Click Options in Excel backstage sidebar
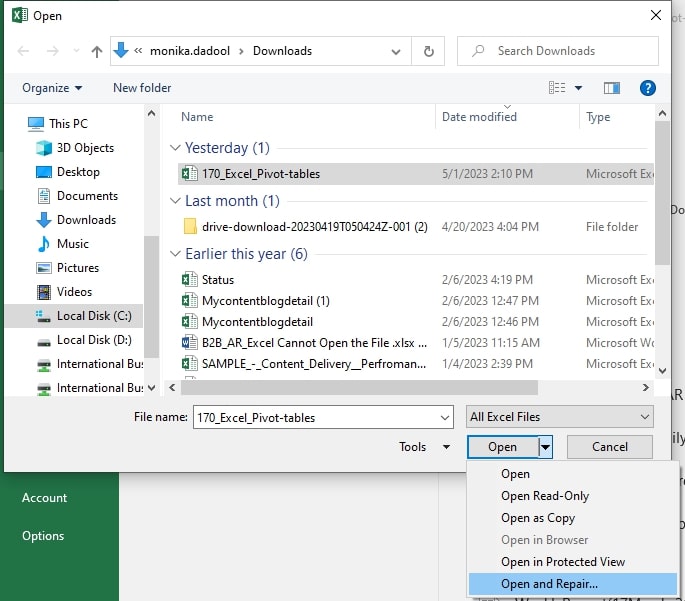The image size is (685, 601). click(43, 536)
